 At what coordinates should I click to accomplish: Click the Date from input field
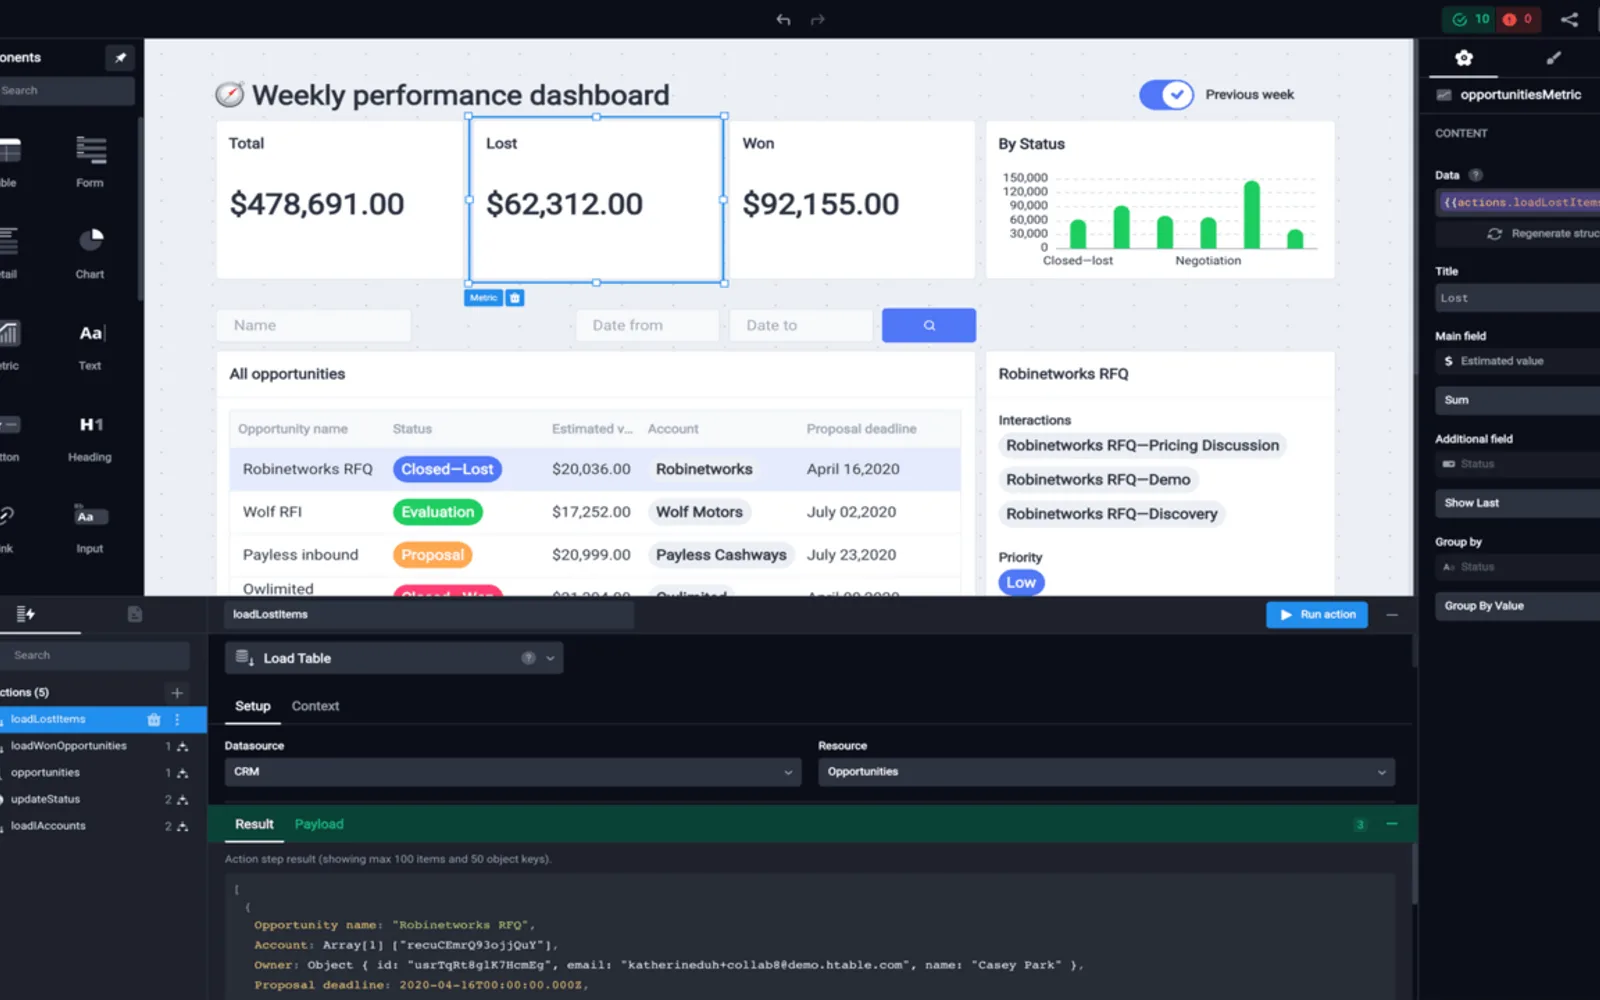(647, 325)
